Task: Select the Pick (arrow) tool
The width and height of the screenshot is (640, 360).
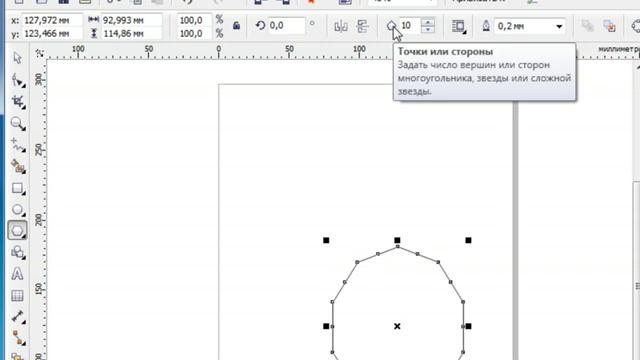Action: coord(17,58)
